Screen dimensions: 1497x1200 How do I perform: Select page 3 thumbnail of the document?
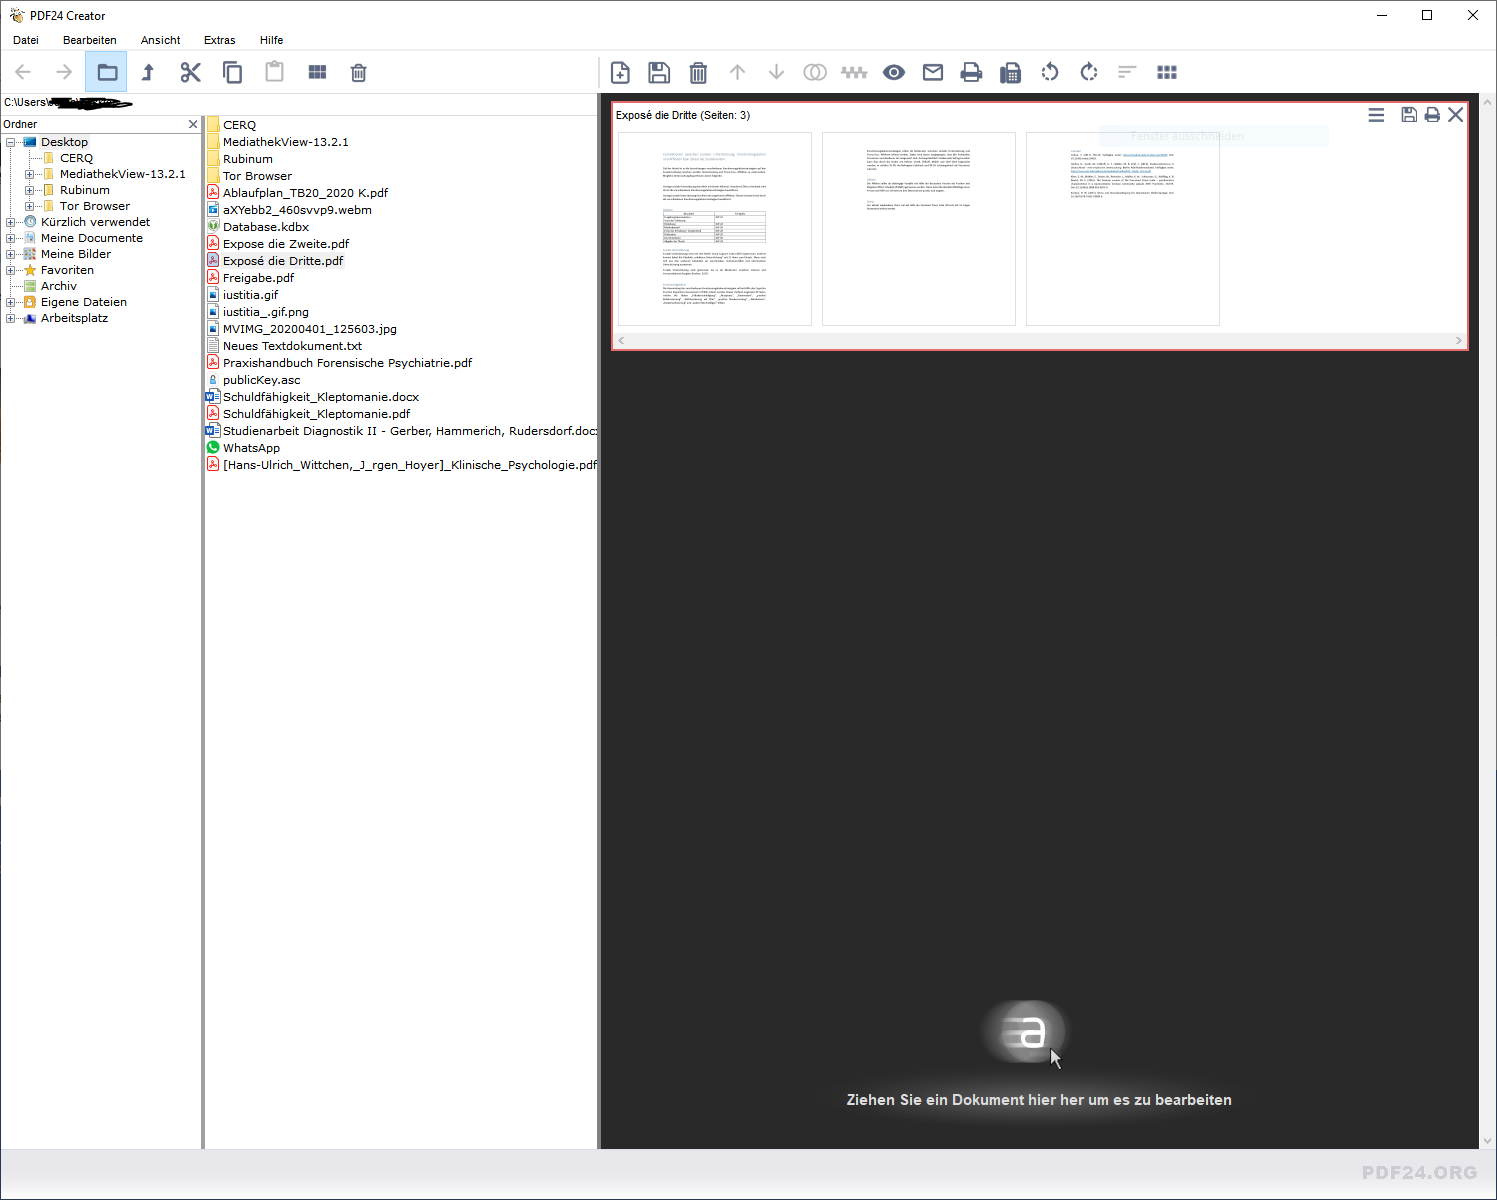[1122, 229]
